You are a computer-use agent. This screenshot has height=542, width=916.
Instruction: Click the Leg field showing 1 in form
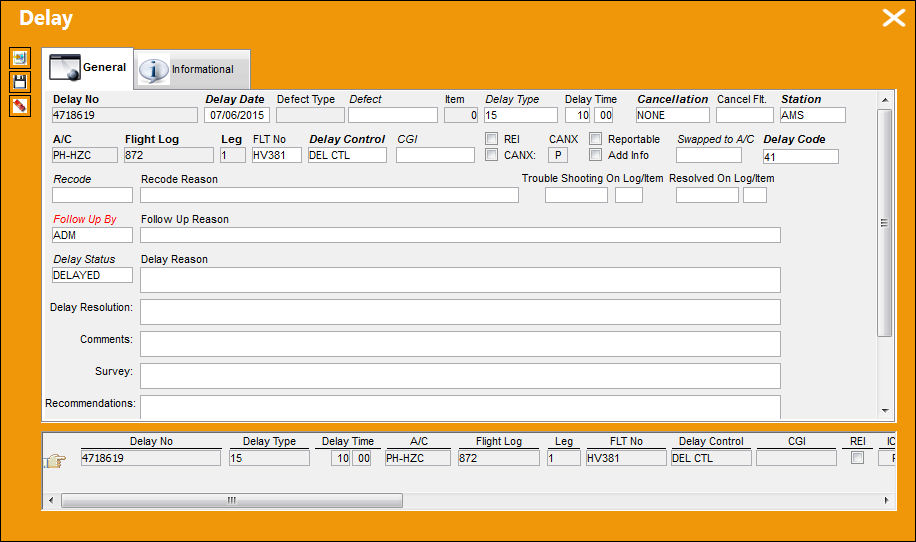233,155
